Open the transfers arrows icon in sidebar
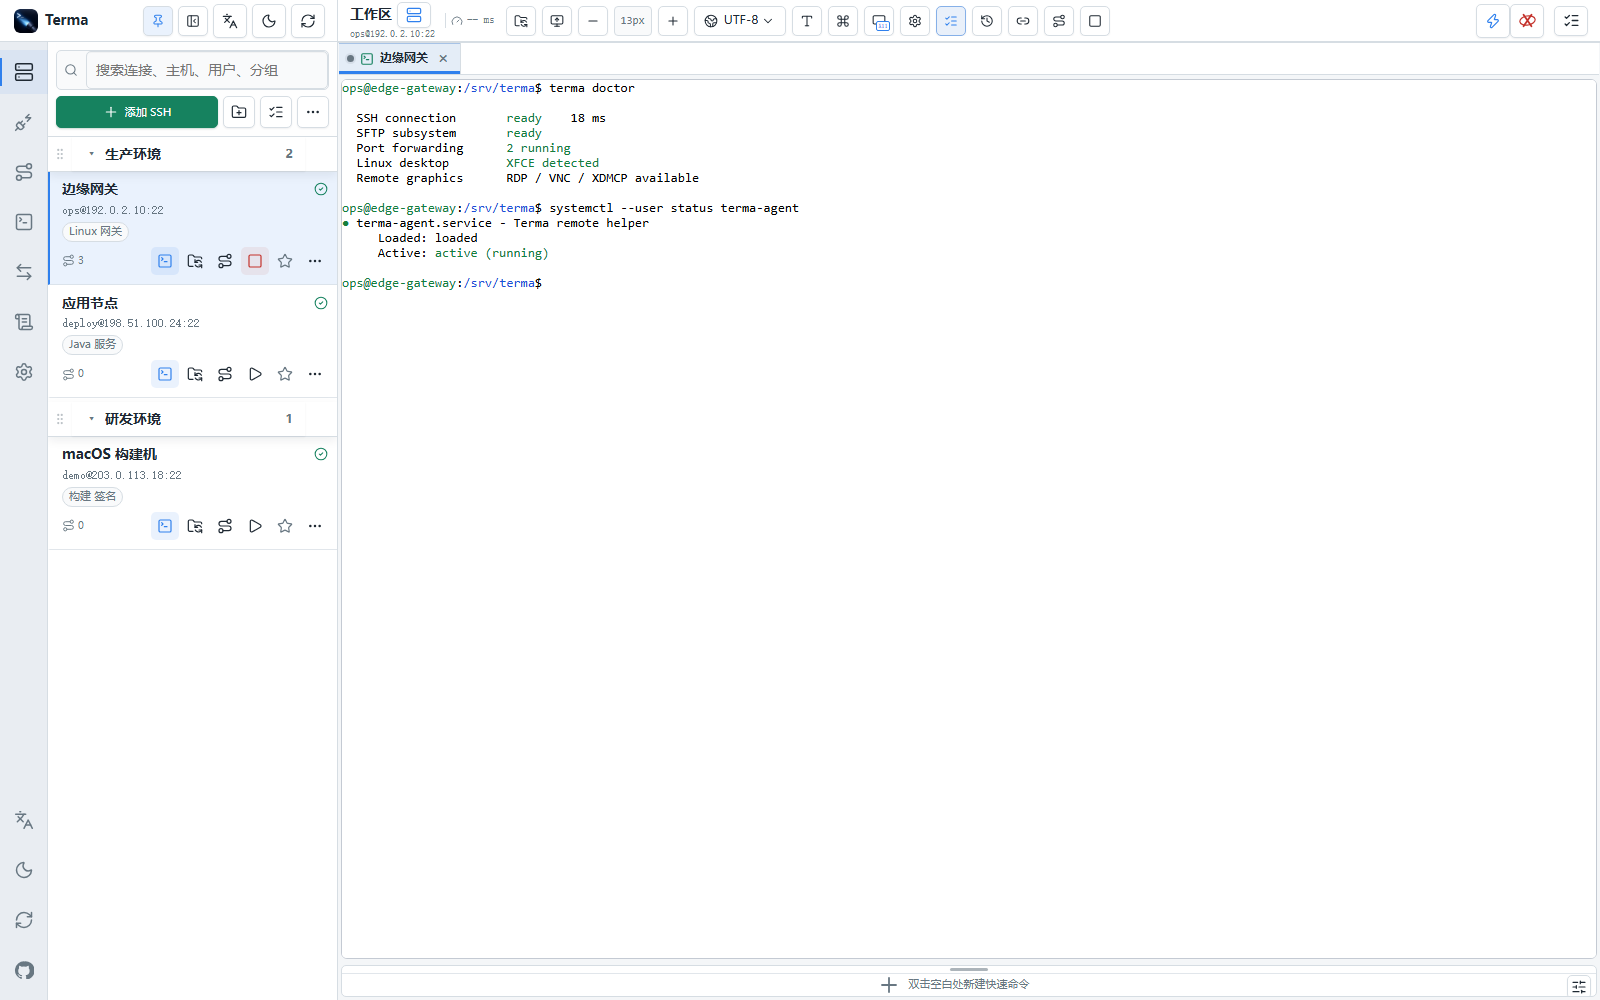The height and width of the screenshot is (1000, 1600). pos(24,272)
